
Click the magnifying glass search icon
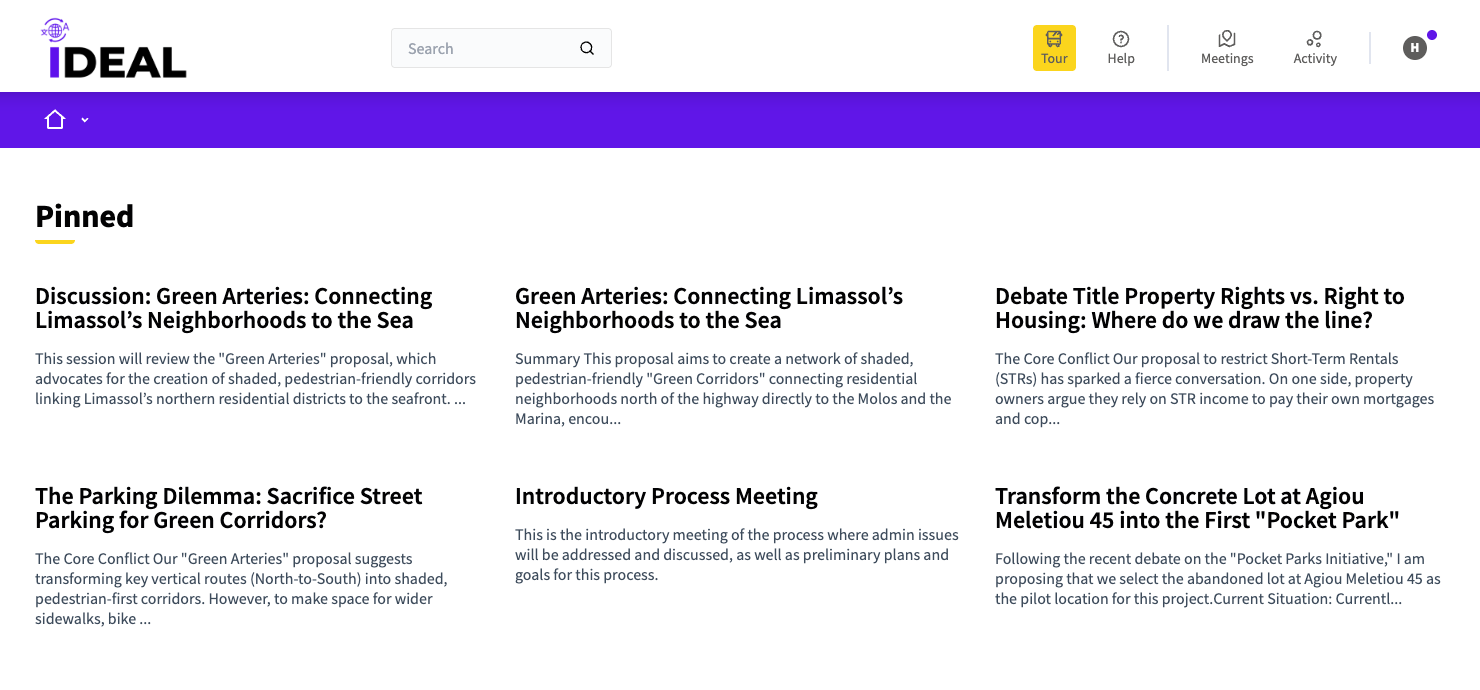point(587,48)
